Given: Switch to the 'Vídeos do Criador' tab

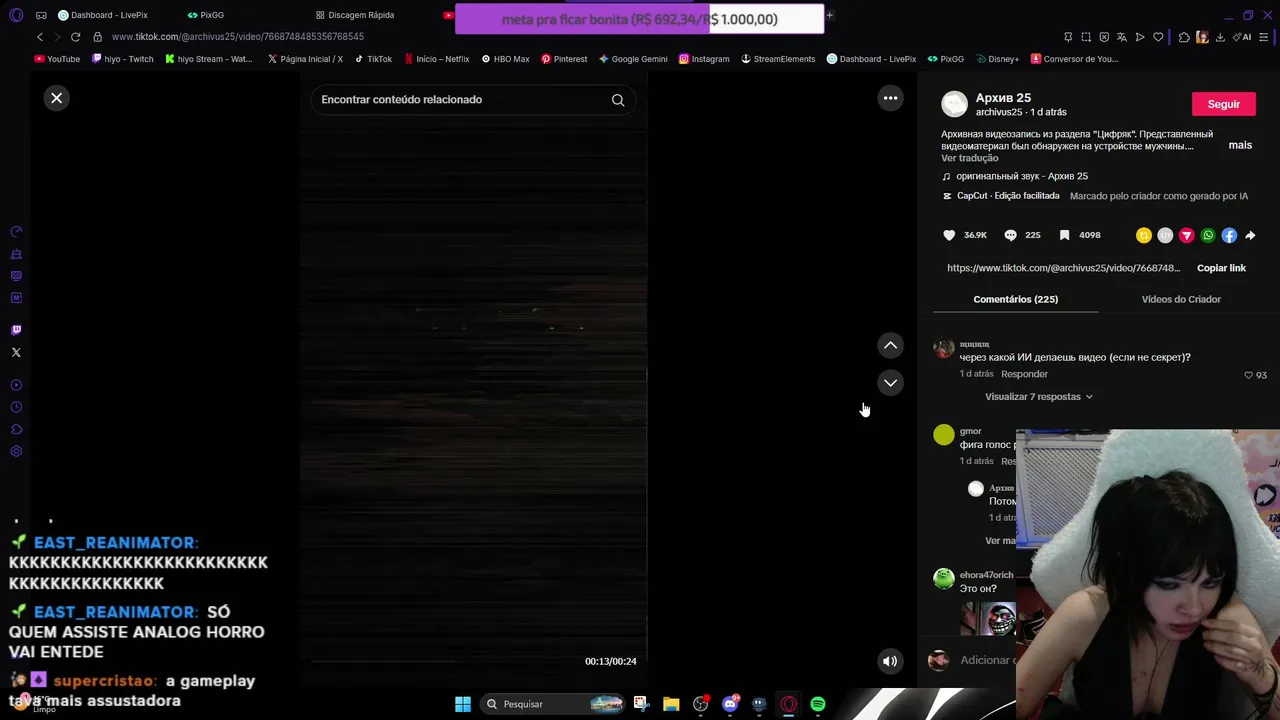Looking at the screenshot, I should click(x=1181, y=299).
